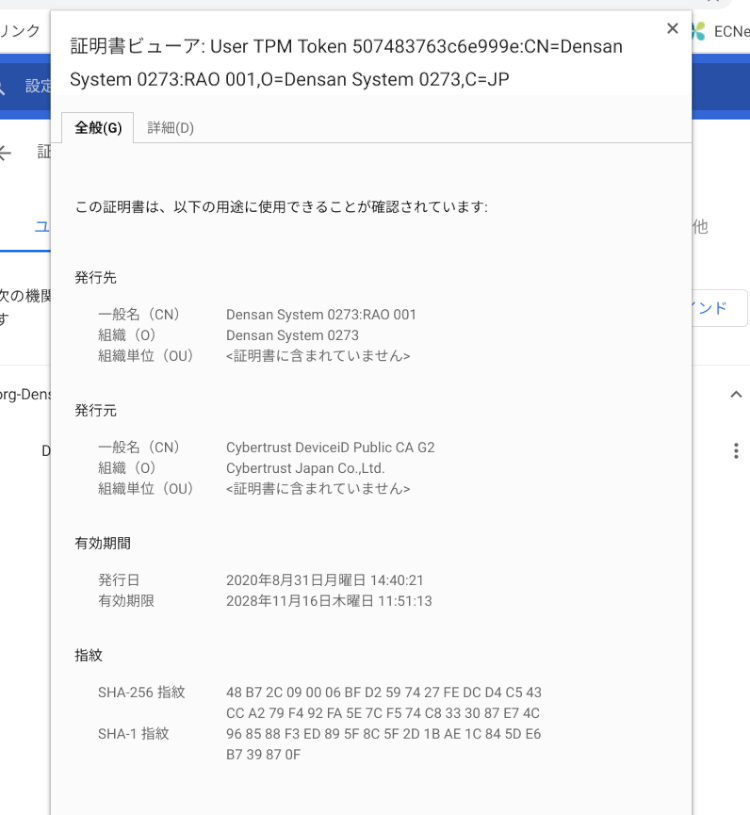Click the SHA-256 指紋 label

(141, 692)
